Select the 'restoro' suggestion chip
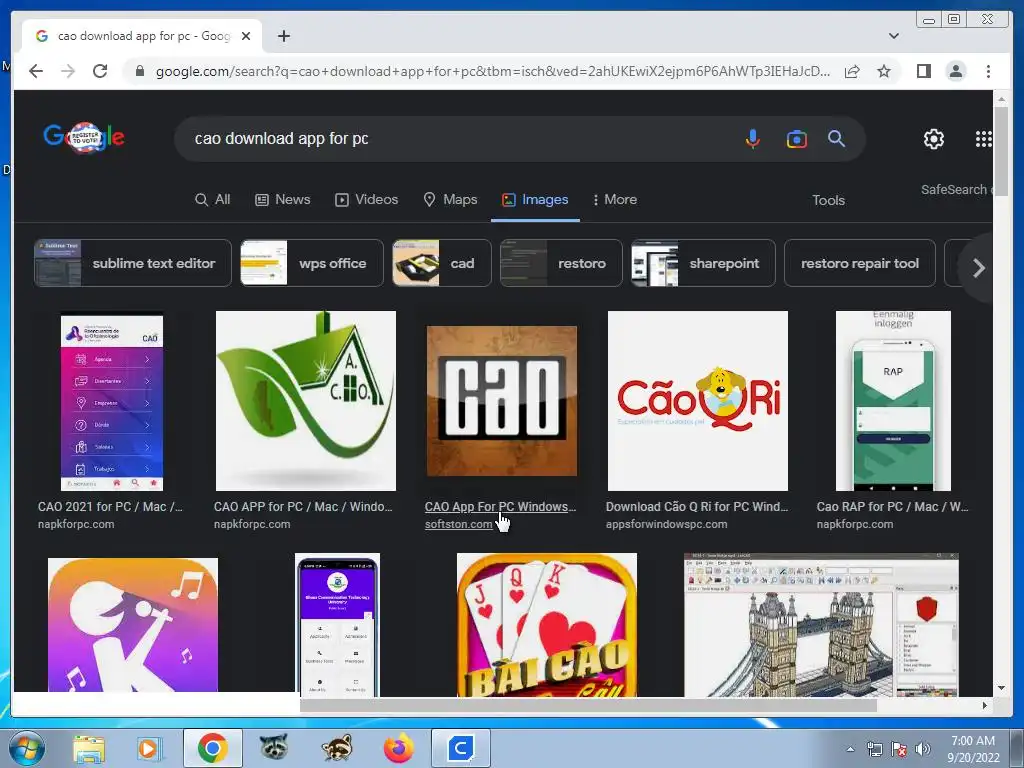The height and width of the screenshot is (768, 1024). [561, 263]
